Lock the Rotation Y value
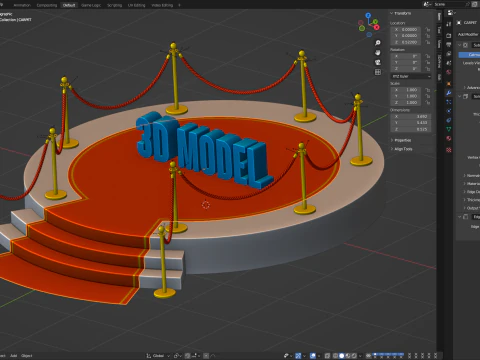This screenshot has height=360, width=480. coord(427,62)
